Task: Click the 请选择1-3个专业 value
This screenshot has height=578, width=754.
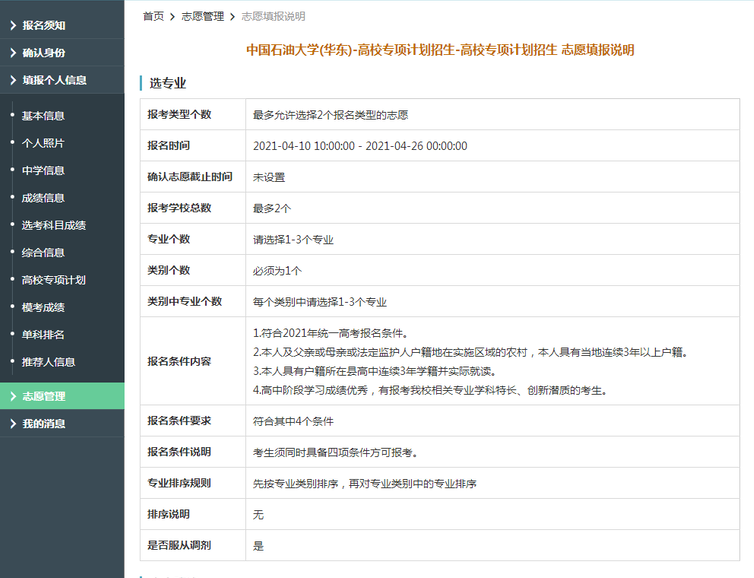Action: point(293,239)
